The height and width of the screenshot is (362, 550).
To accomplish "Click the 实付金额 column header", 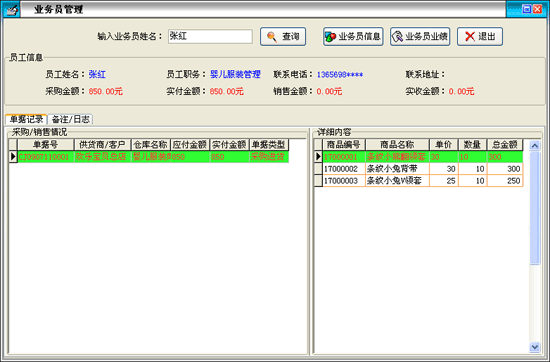I will point(229,145).
